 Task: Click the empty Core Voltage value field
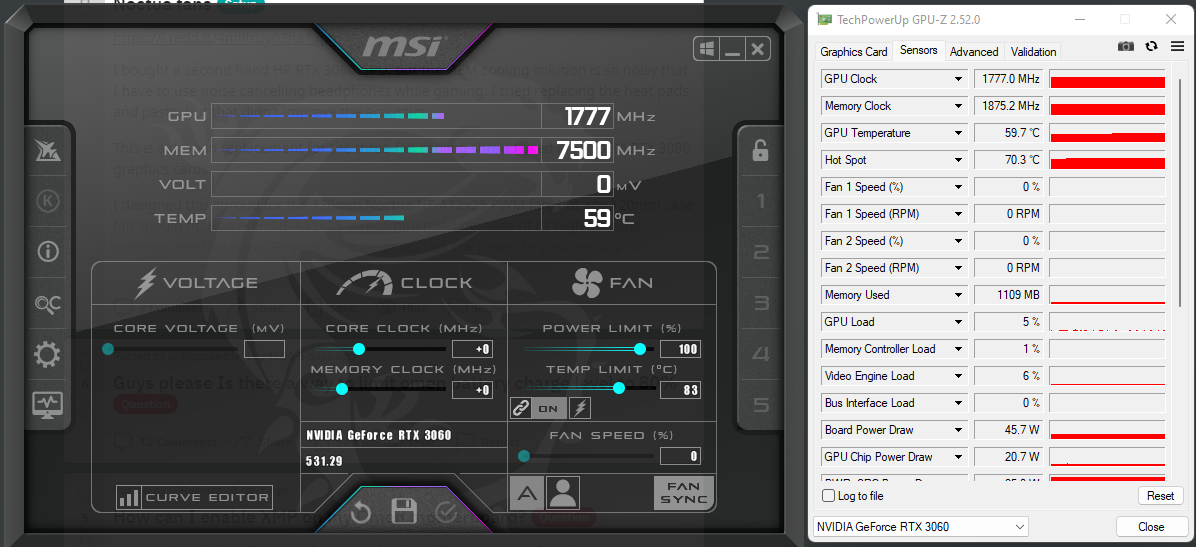(264, 349)
